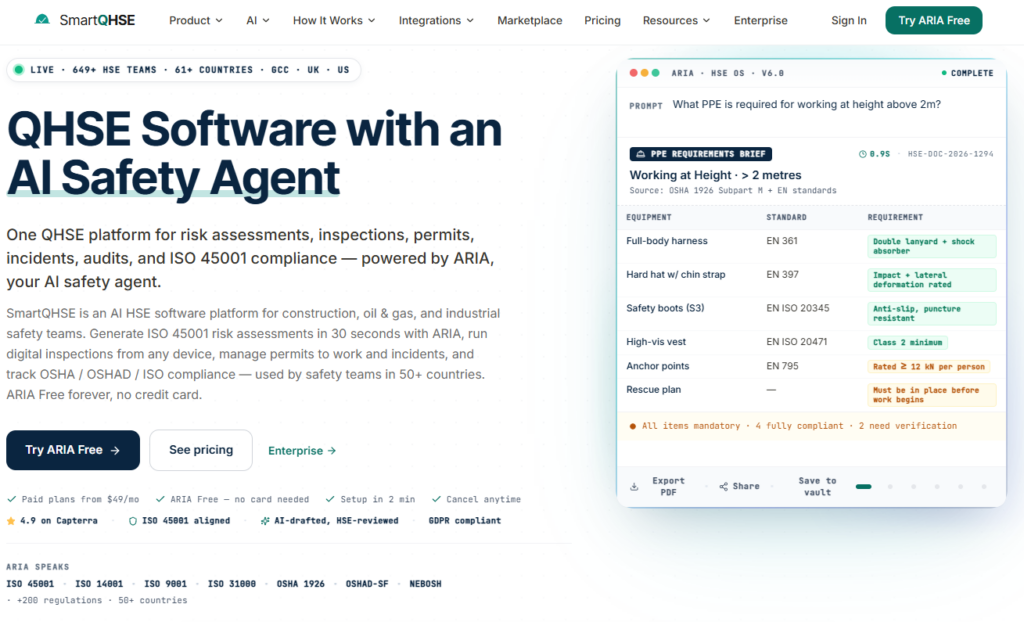Click the GDPR compliant badge

464,521
